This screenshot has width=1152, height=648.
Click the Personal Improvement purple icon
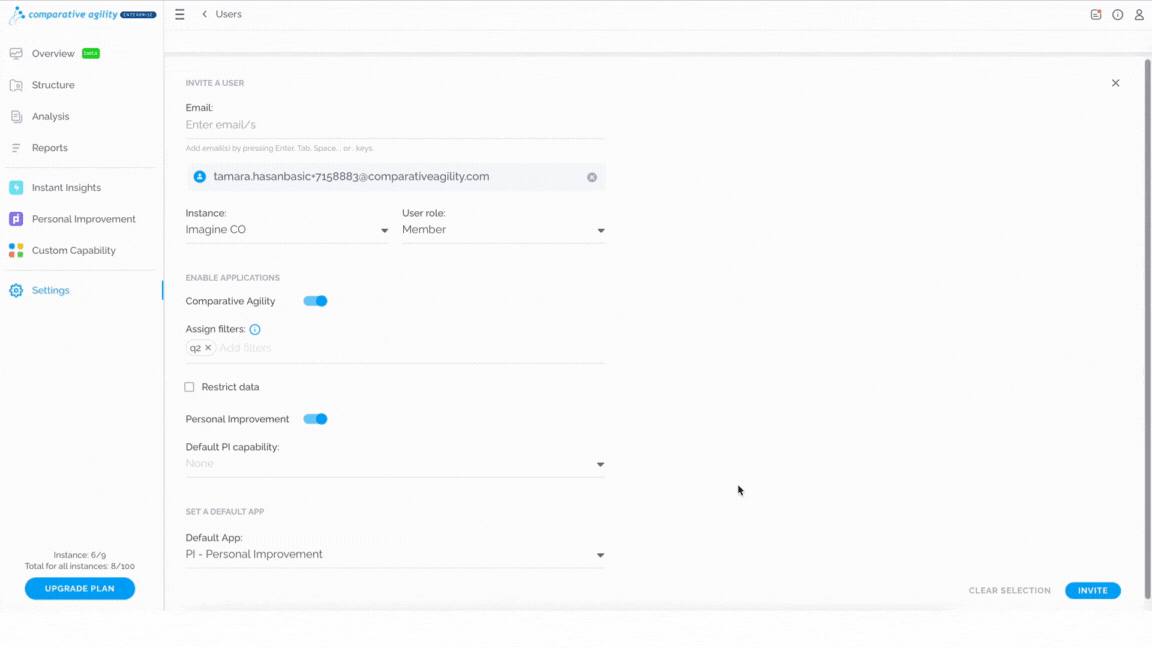16,219
